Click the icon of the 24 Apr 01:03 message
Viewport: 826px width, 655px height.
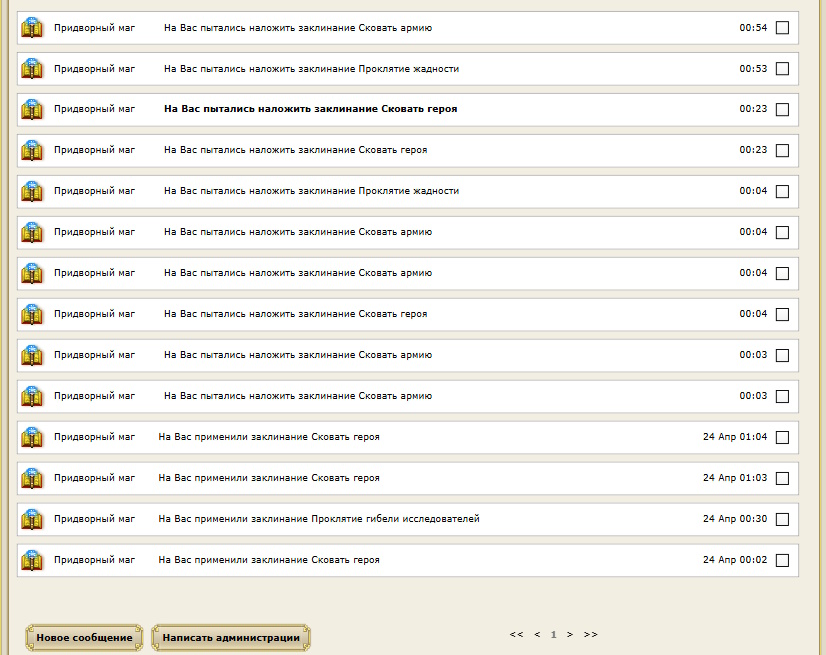[x=32, y=479]
